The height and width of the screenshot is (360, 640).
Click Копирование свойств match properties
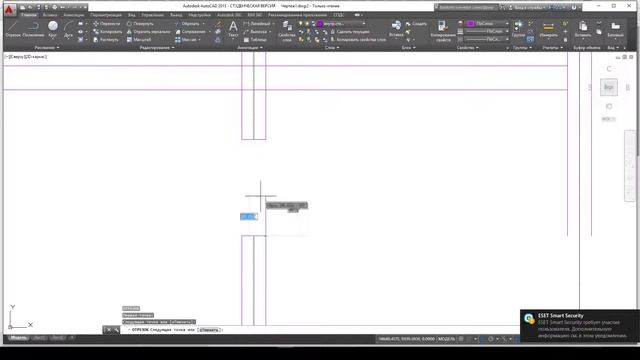click(x=443, y=31)
